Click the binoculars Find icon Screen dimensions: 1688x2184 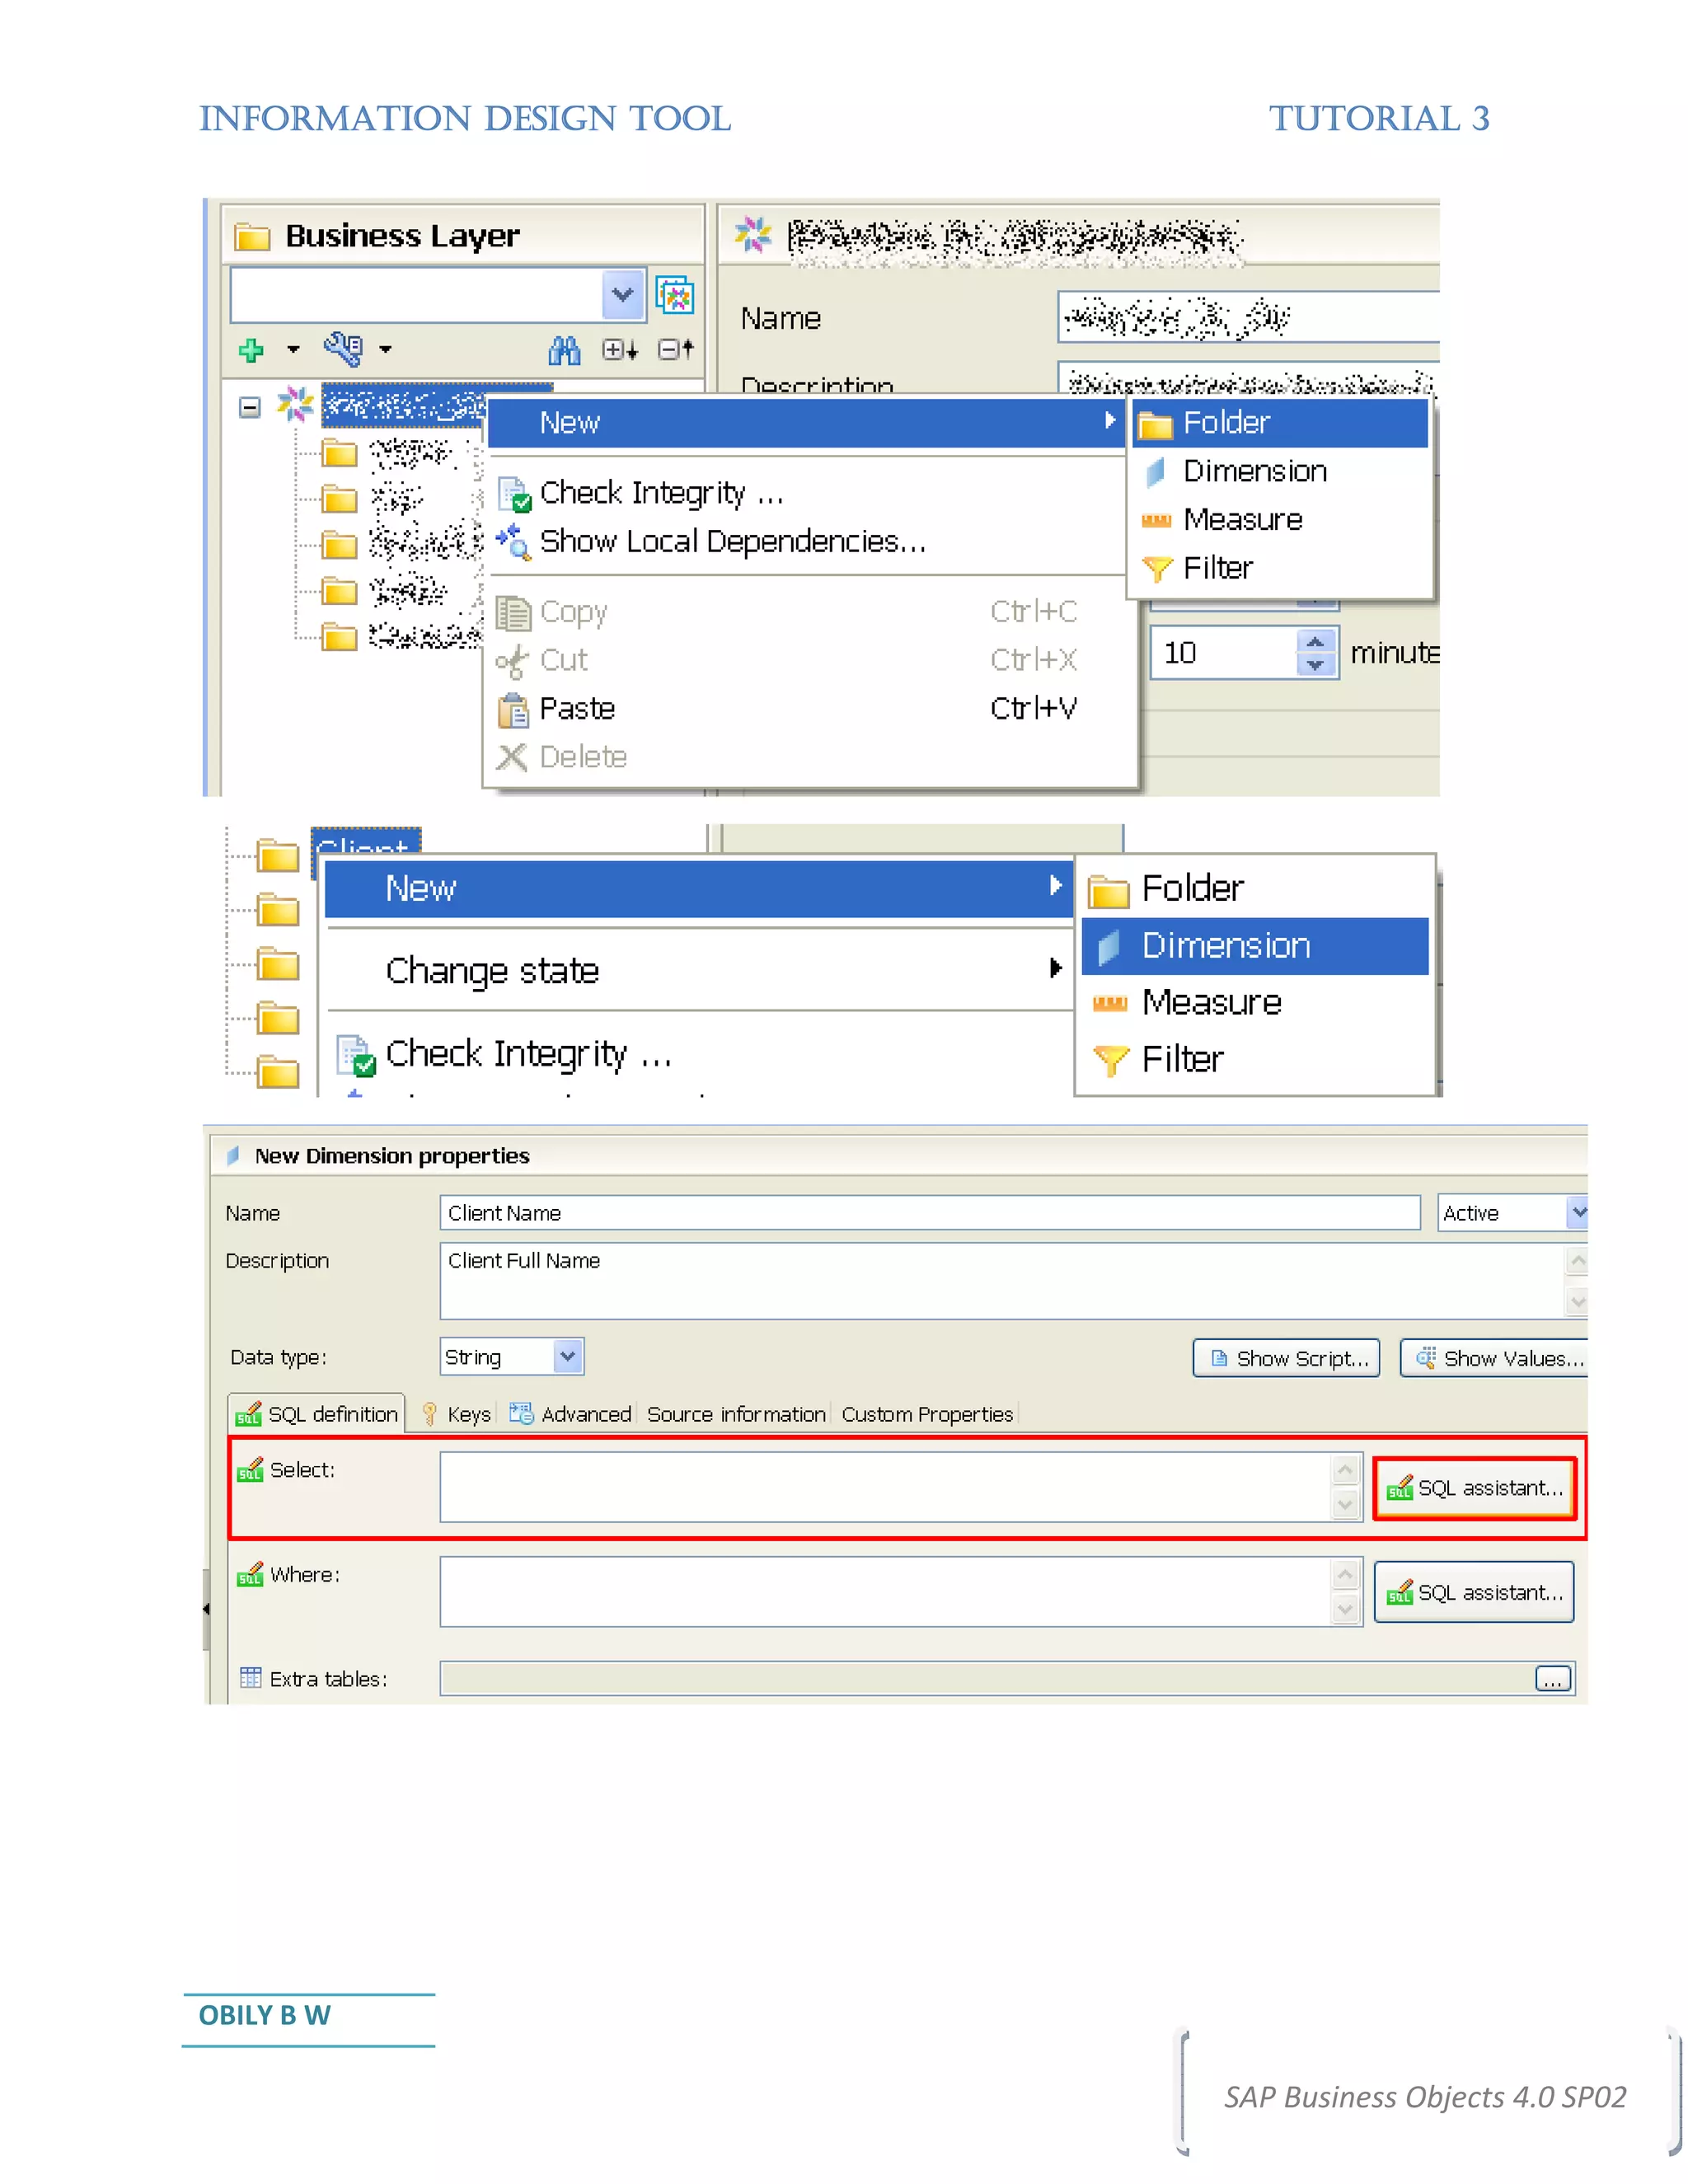pyautogui.click(x=564, y=350)
